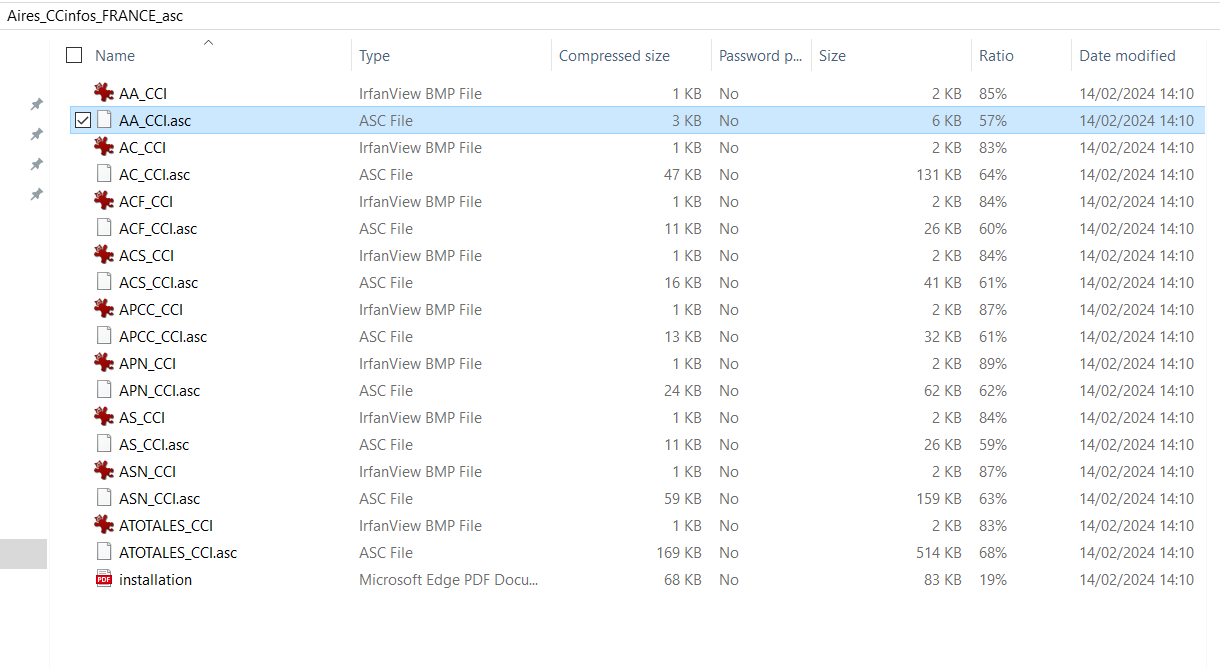Viewport: 1220px width, 668px height.
Task: Click the blank file icon for AC_CCI.asc
Action: coord(104,174)
